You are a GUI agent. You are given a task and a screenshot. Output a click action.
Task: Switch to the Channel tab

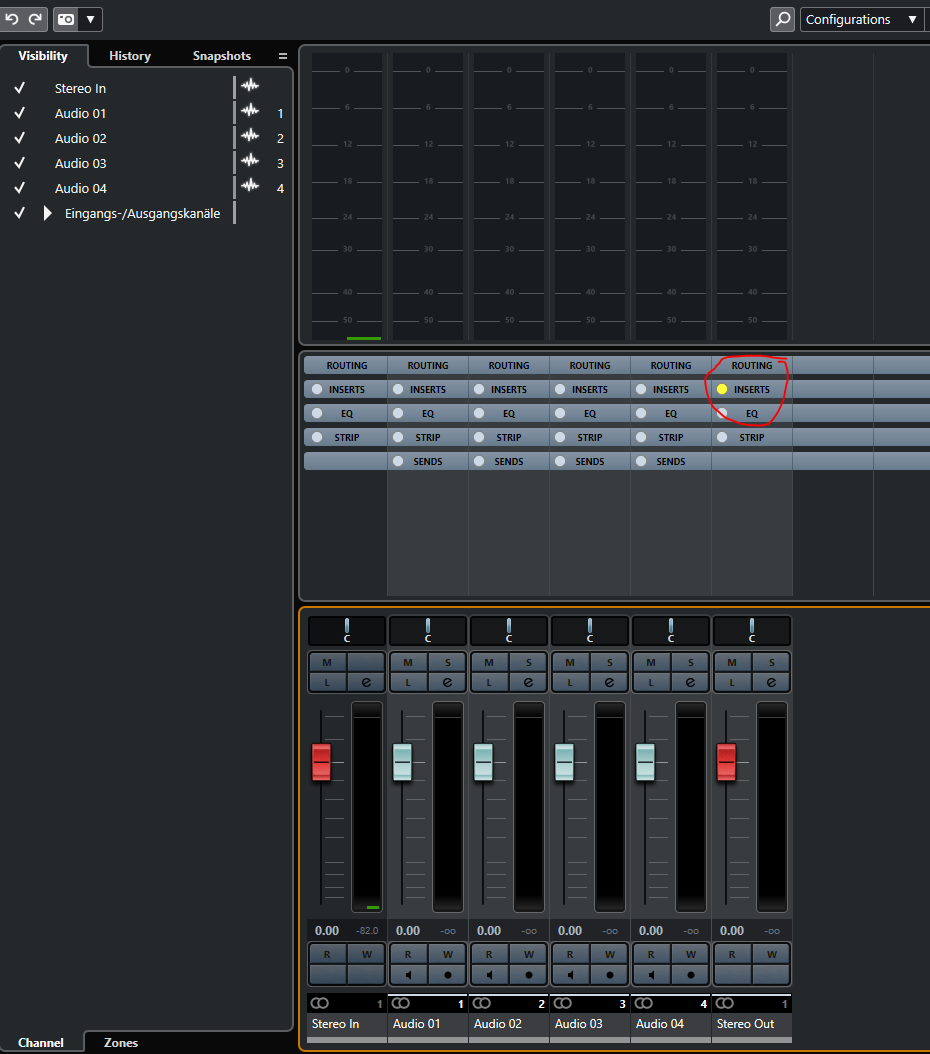pos(41,1043)
